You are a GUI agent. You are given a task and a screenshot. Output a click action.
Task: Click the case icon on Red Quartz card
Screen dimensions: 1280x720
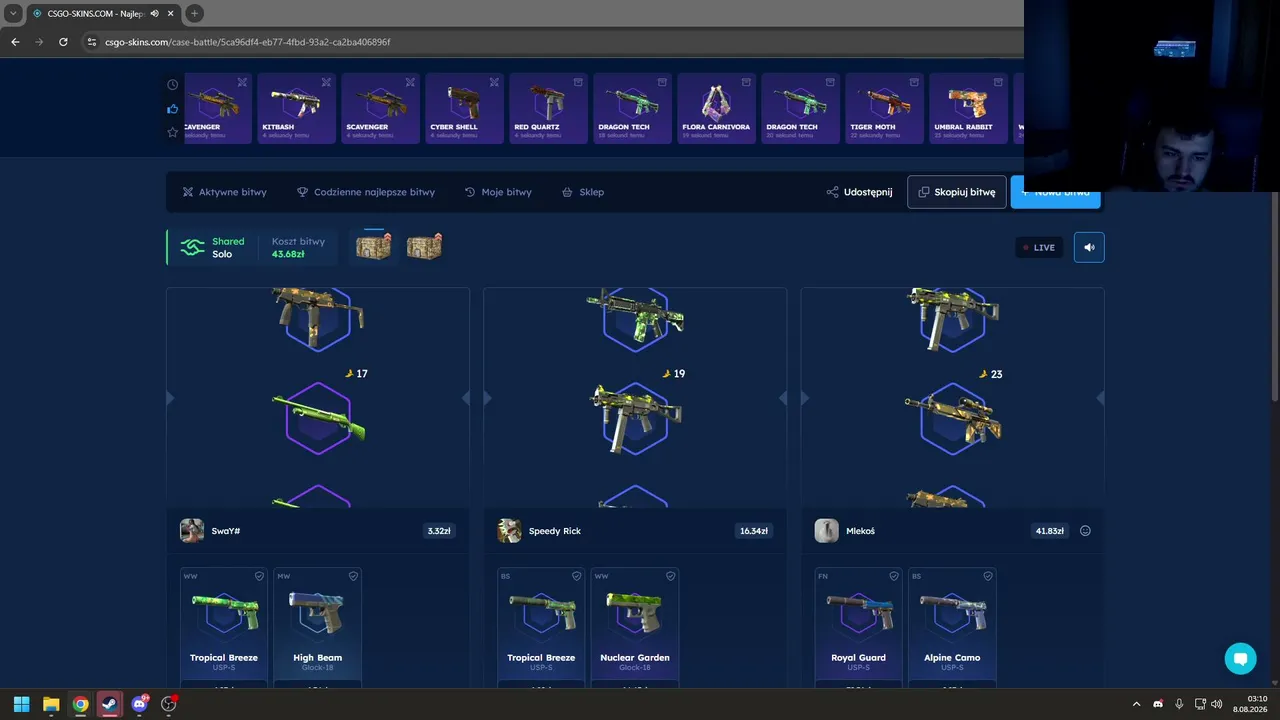(578, 82)
